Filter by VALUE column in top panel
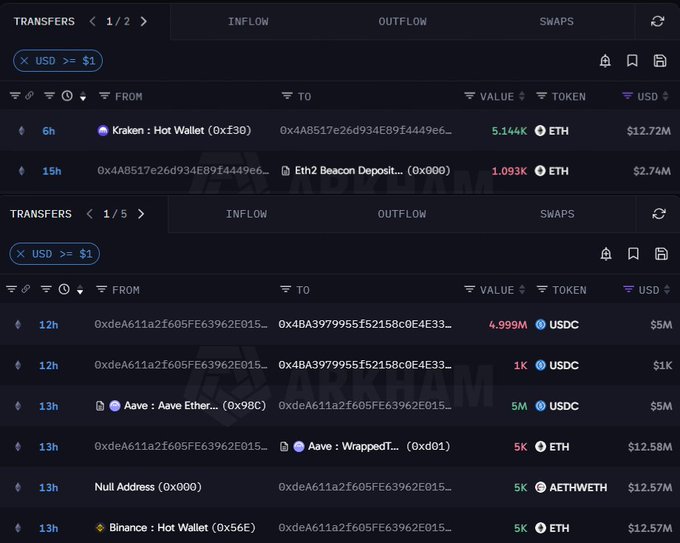This screenshot has height=543, width=680. pos(470,96)
